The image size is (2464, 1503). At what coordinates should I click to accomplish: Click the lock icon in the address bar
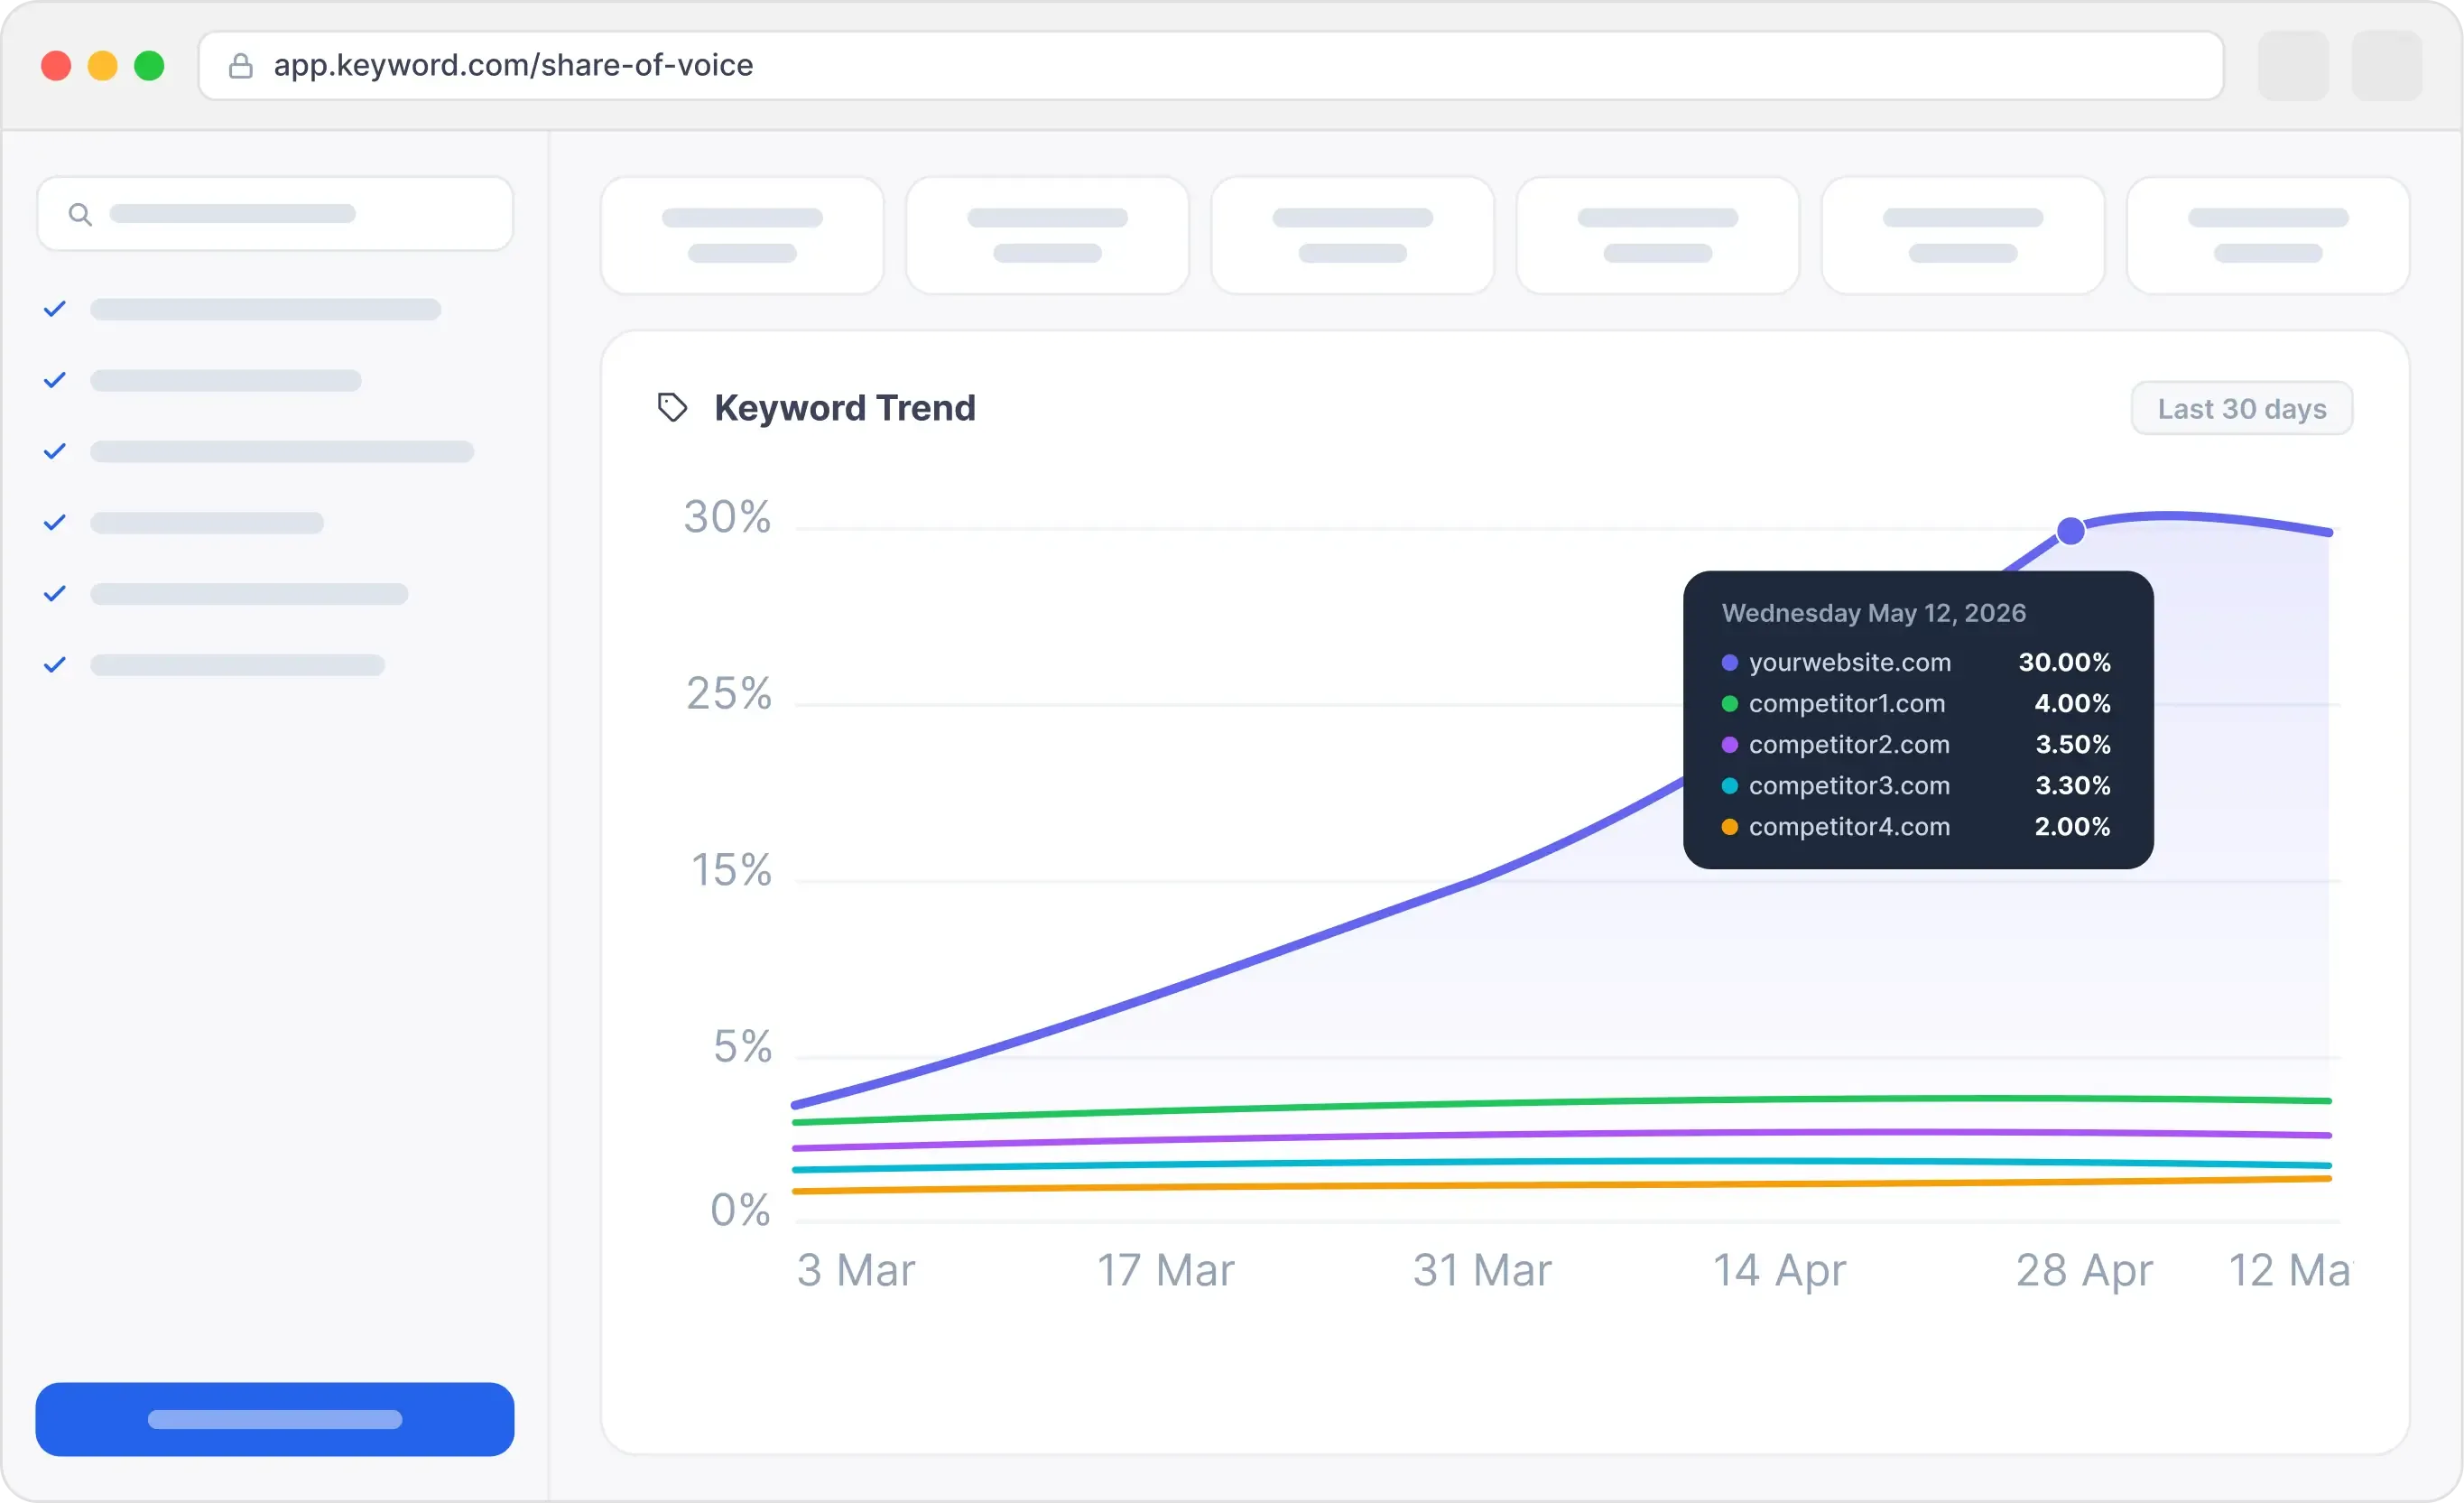pyautogui.click(x=241, y=65)
